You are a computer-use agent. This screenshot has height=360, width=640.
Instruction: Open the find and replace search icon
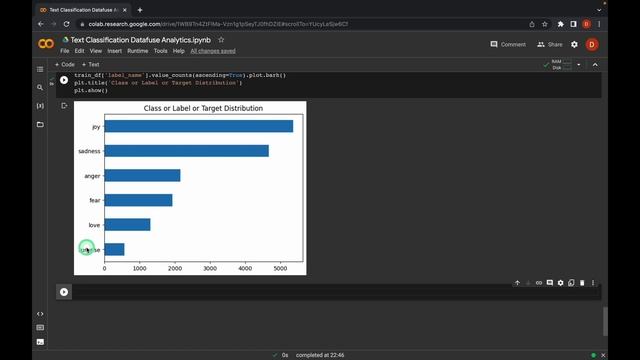tap(40, 87)
